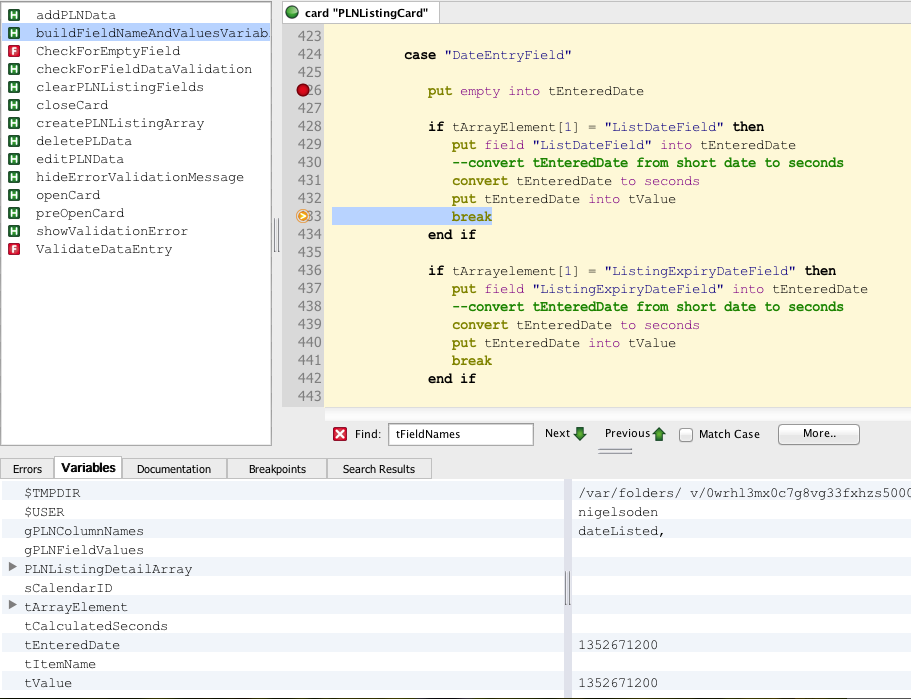Click the F icon beside CheckForEmptyField
The height and width of the screenshot is (699, 911).
click(15, 51)
